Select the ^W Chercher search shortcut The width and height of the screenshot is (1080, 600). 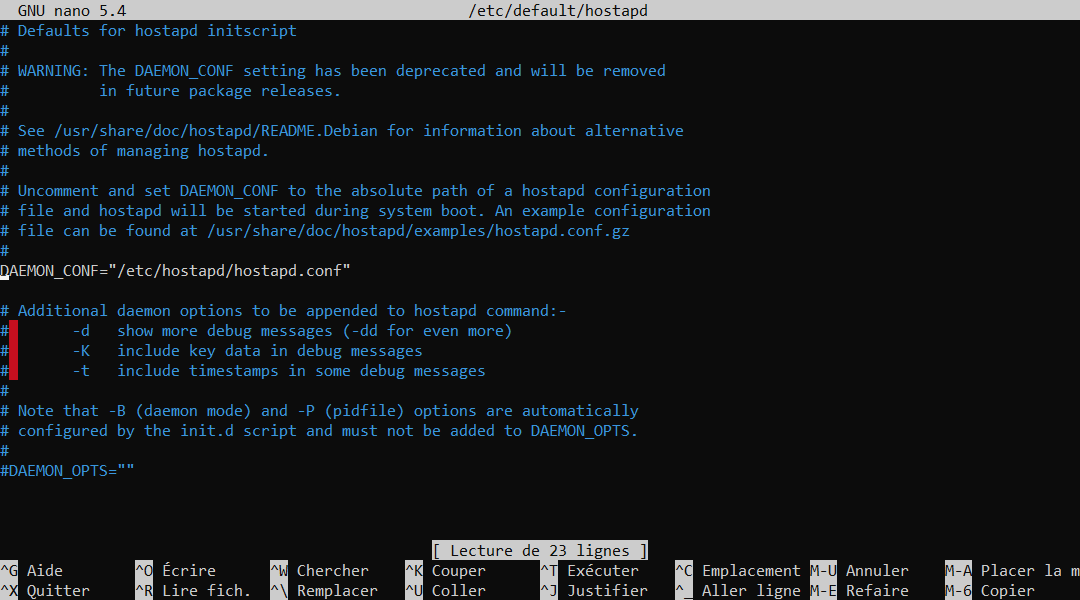point(319,571)
